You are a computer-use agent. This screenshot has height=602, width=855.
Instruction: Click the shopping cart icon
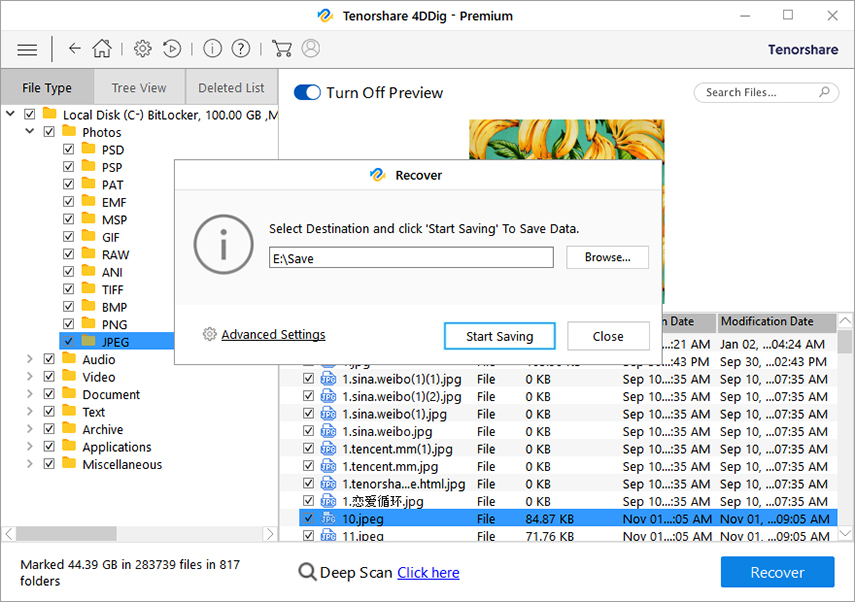coord(281,49)
